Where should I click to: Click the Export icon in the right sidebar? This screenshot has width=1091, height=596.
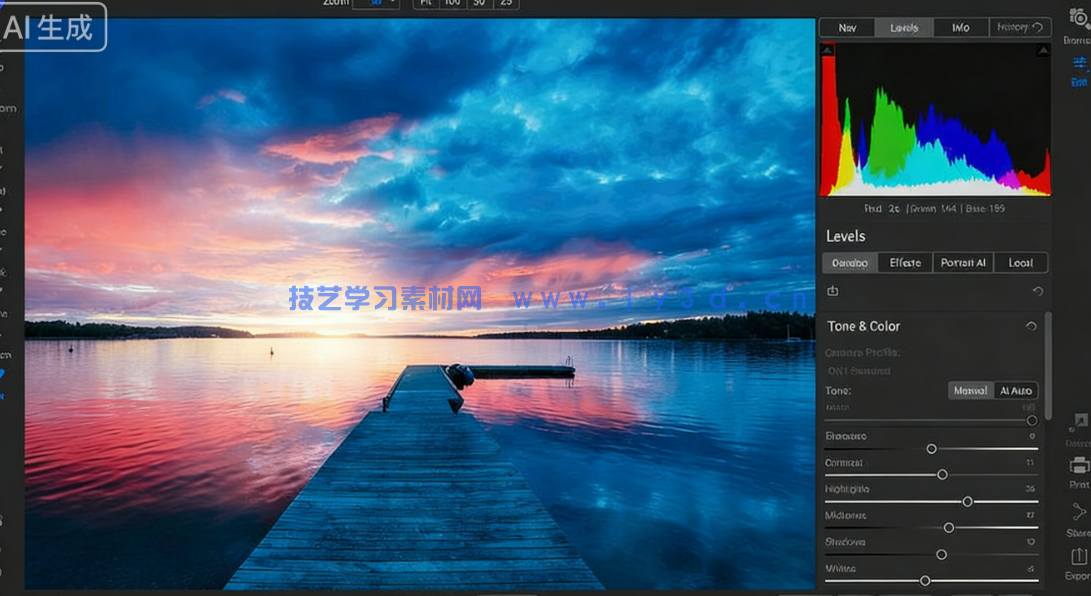[x=1077, y=555]
